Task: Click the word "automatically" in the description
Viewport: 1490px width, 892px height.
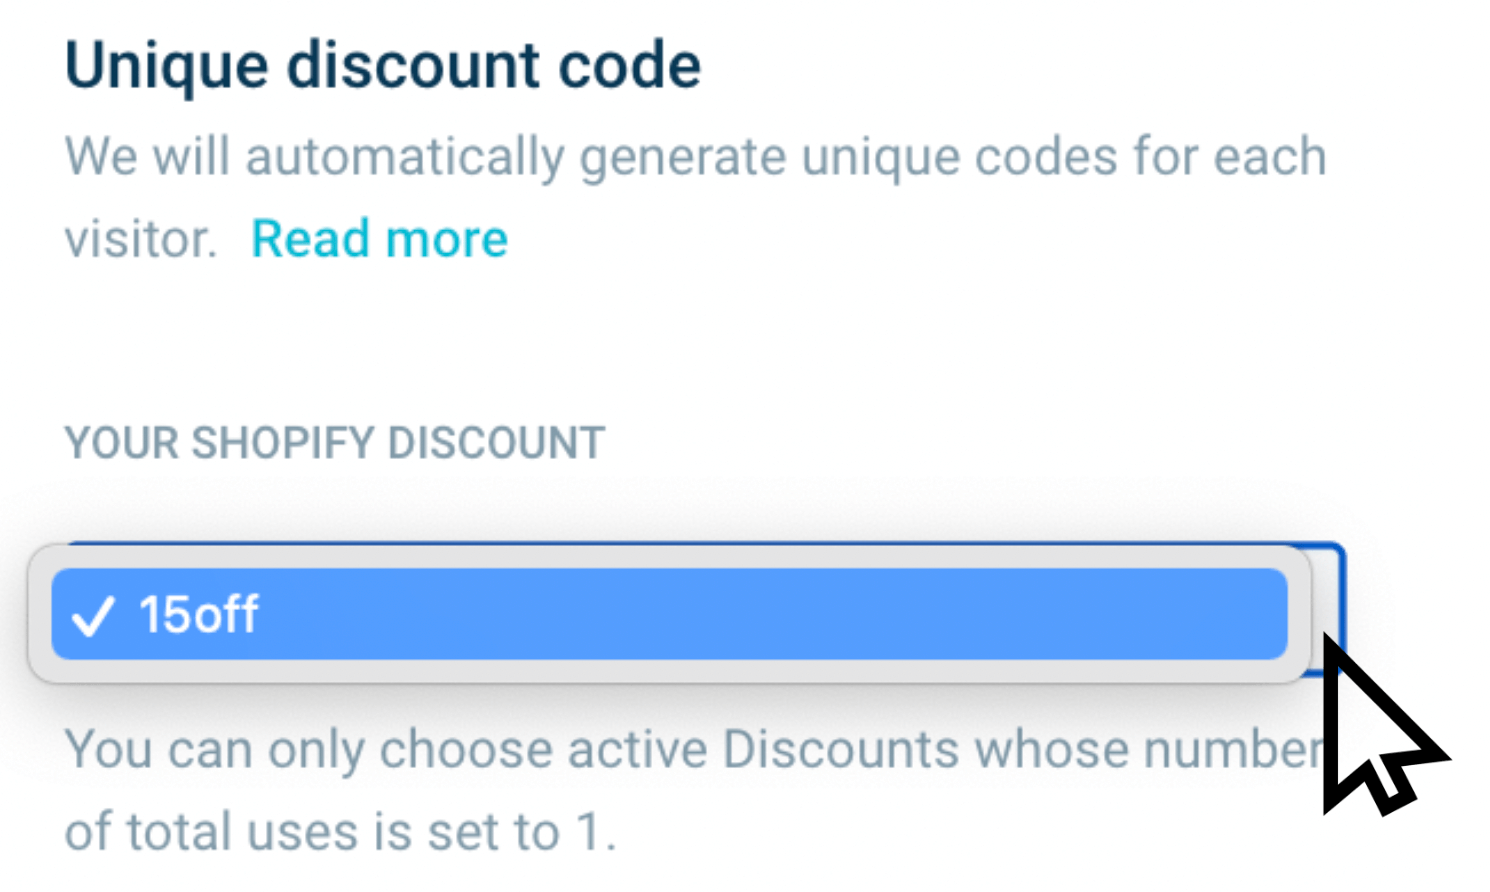Action: tap(405, 157)
